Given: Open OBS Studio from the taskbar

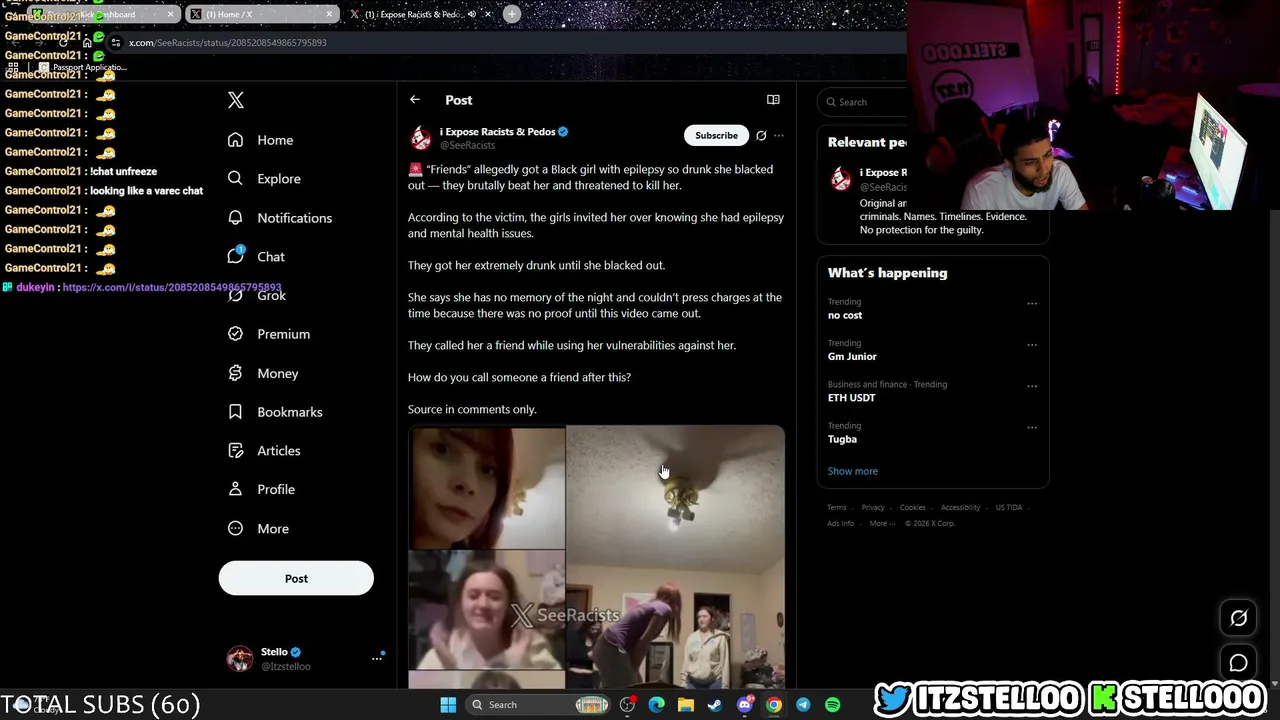Looking at the screenshot, I should pos(627,705).
